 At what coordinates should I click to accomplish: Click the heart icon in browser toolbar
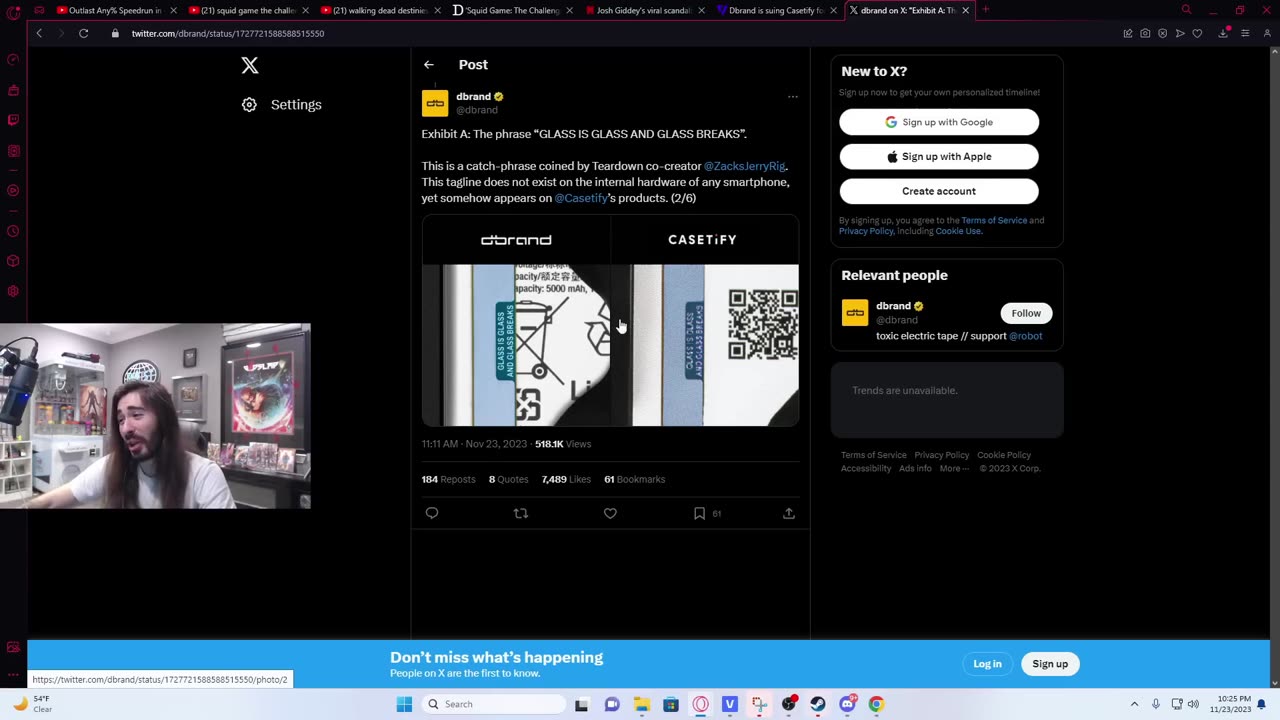1197,33
